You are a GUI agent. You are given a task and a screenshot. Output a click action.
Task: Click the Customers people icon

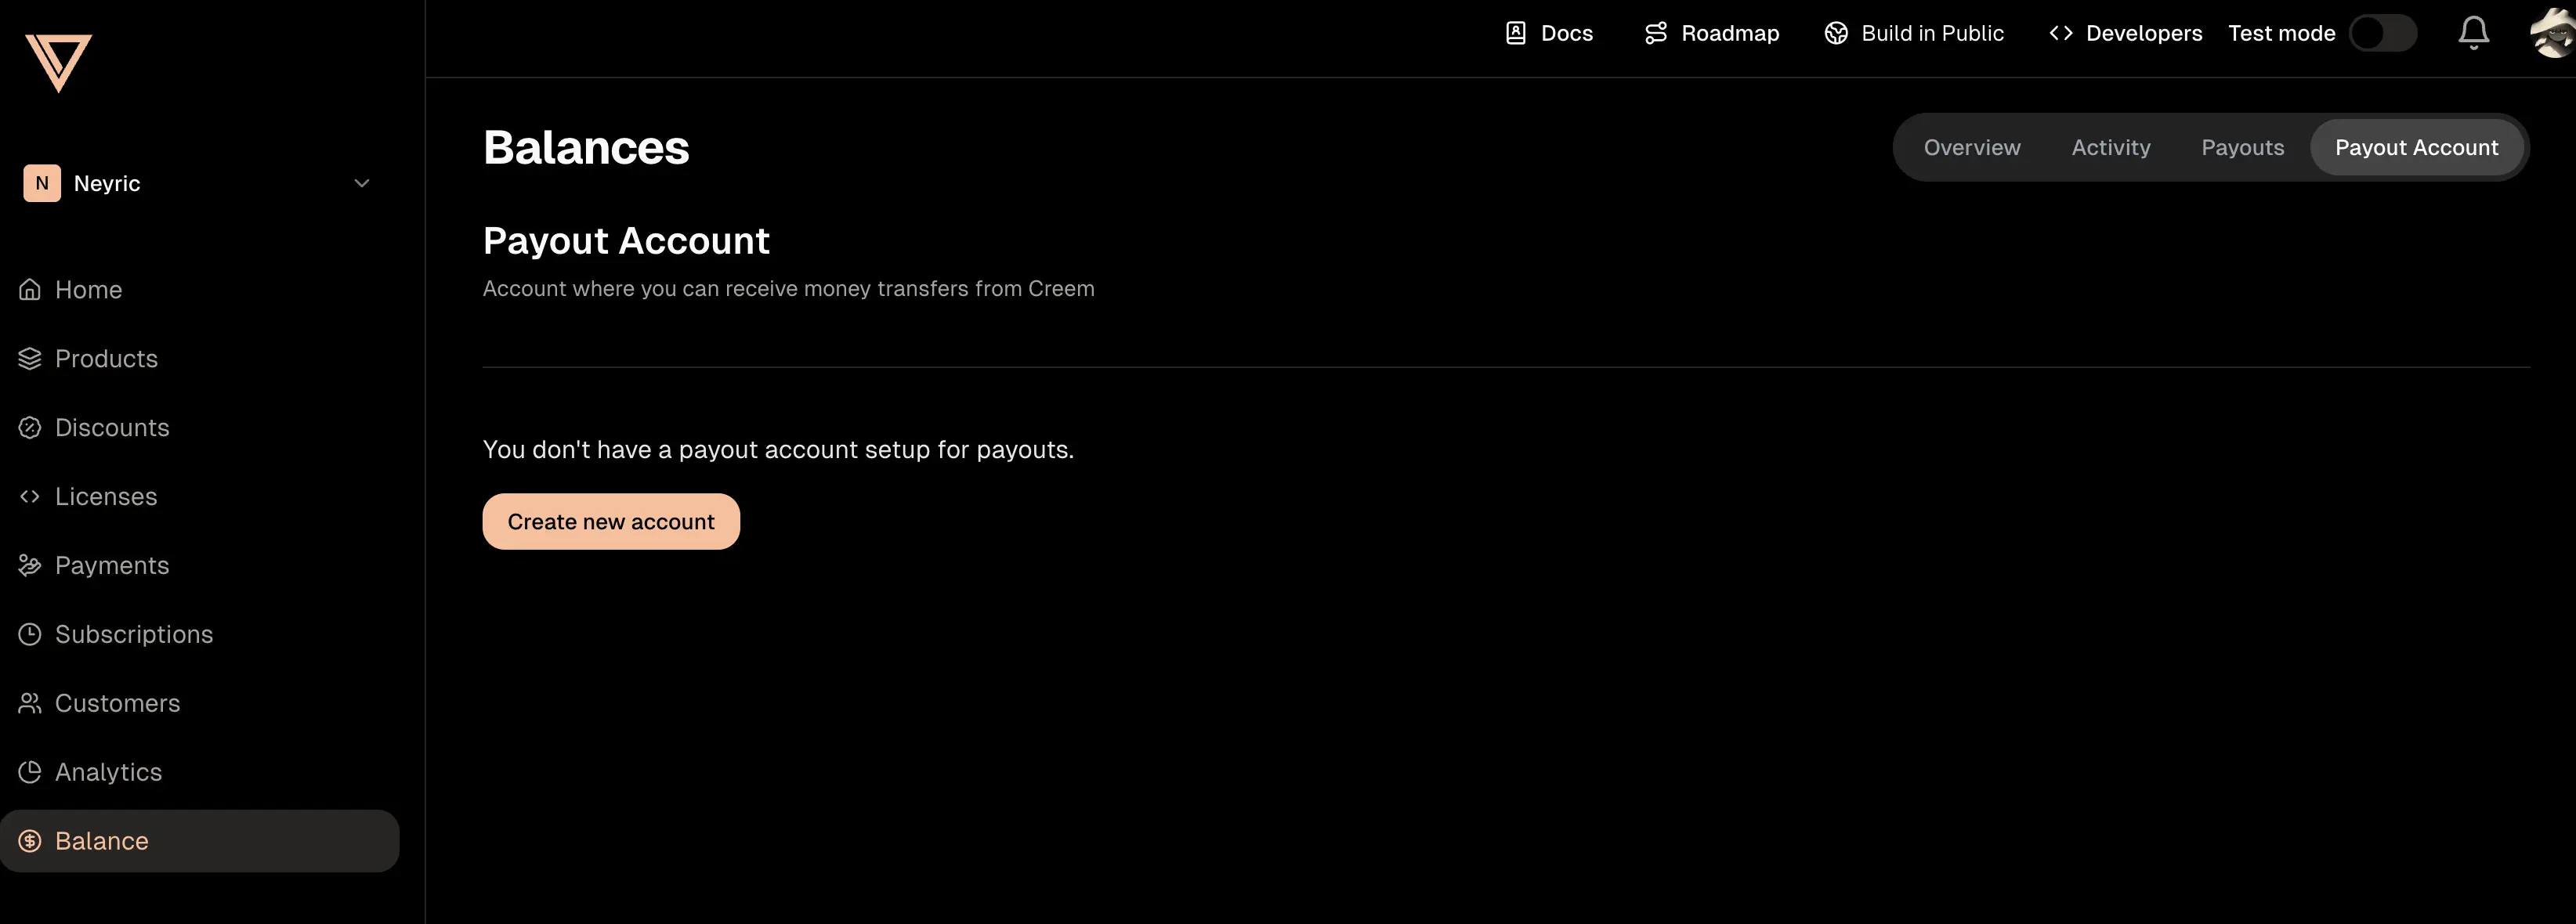[x=30, y=704]
